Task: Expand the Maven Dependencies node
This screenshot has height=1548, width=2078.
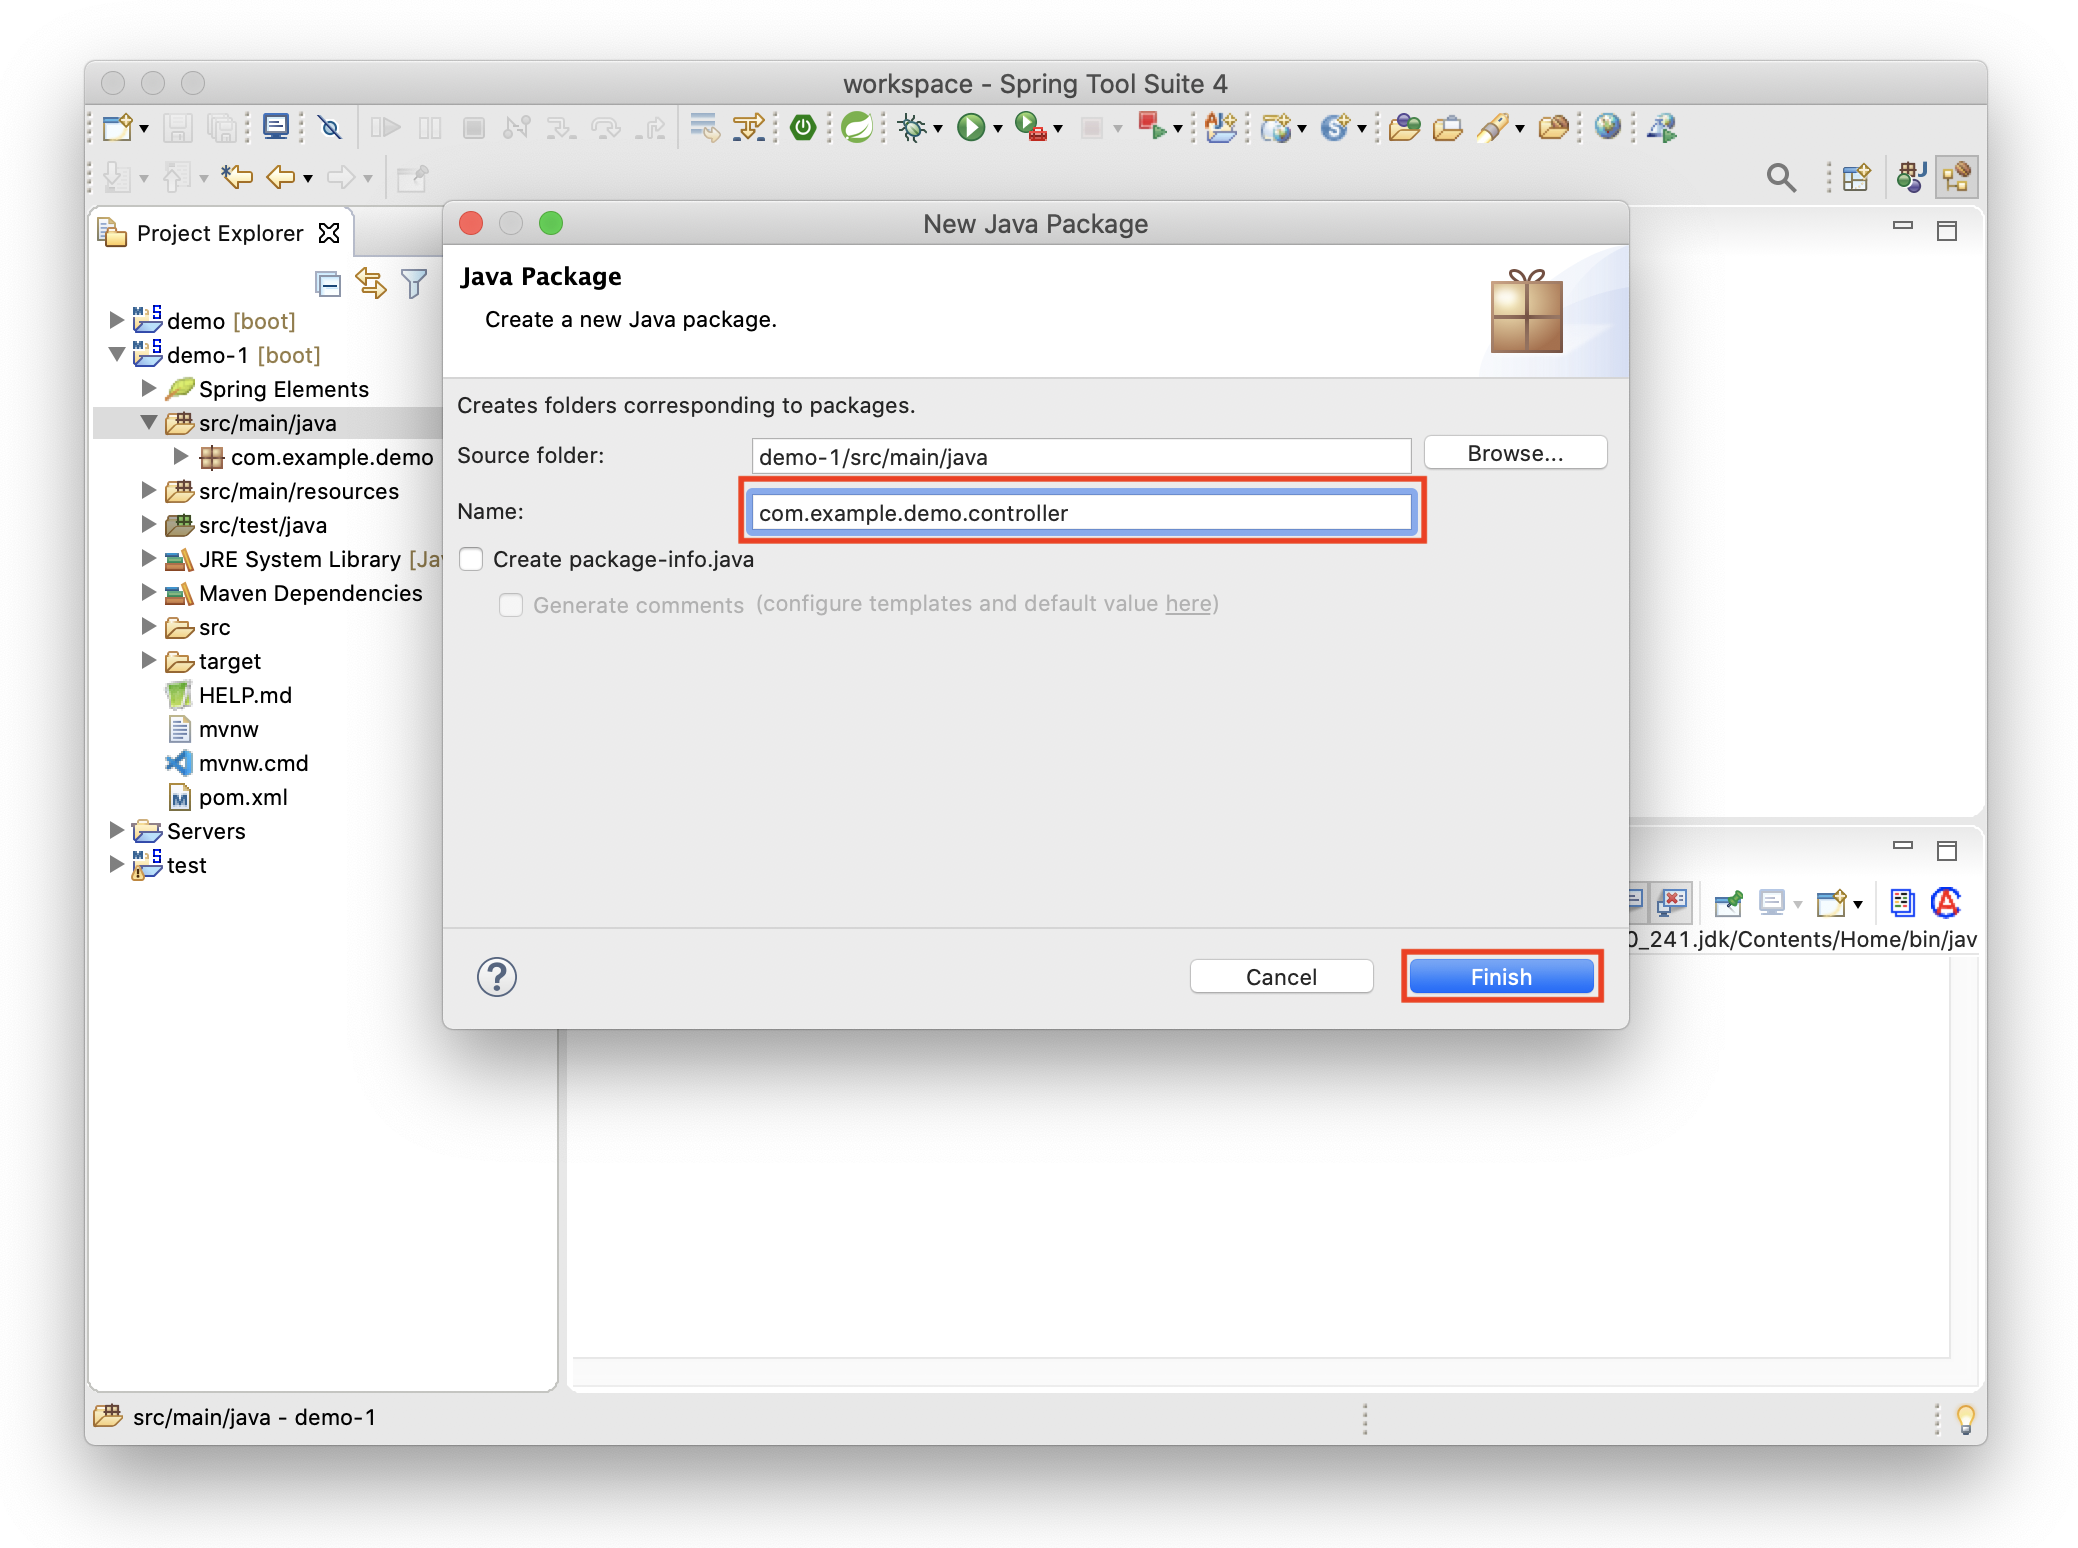Action: point(149,593)
